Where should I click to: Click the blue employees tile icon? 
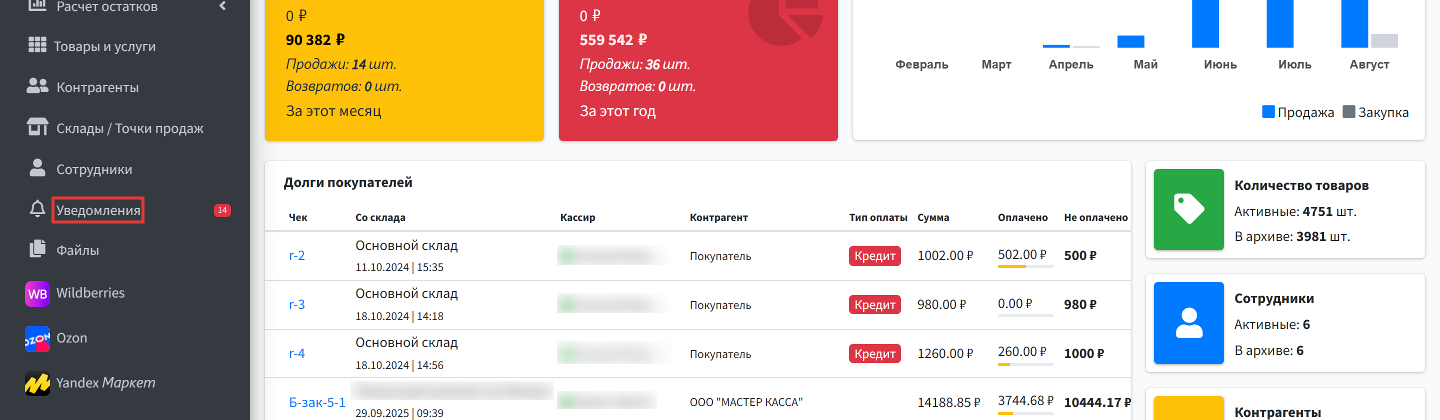point(1189,322)
